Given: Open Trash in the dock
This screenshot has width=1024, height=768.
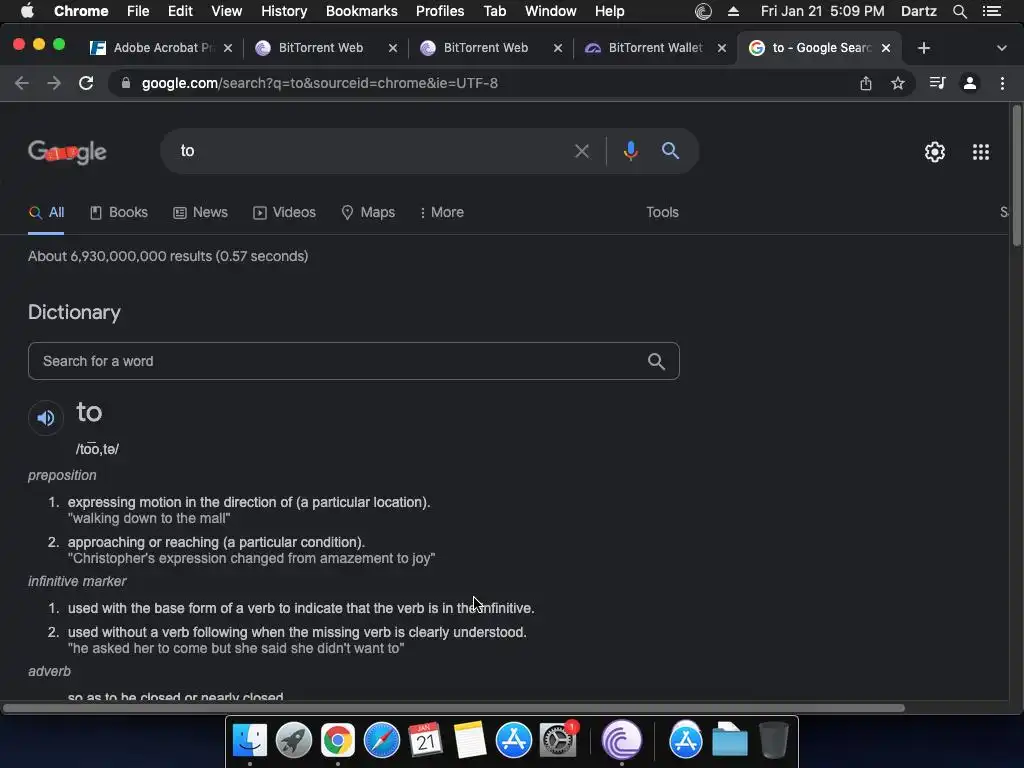Looking at the screenshot, I should click(x=774, y=740).
